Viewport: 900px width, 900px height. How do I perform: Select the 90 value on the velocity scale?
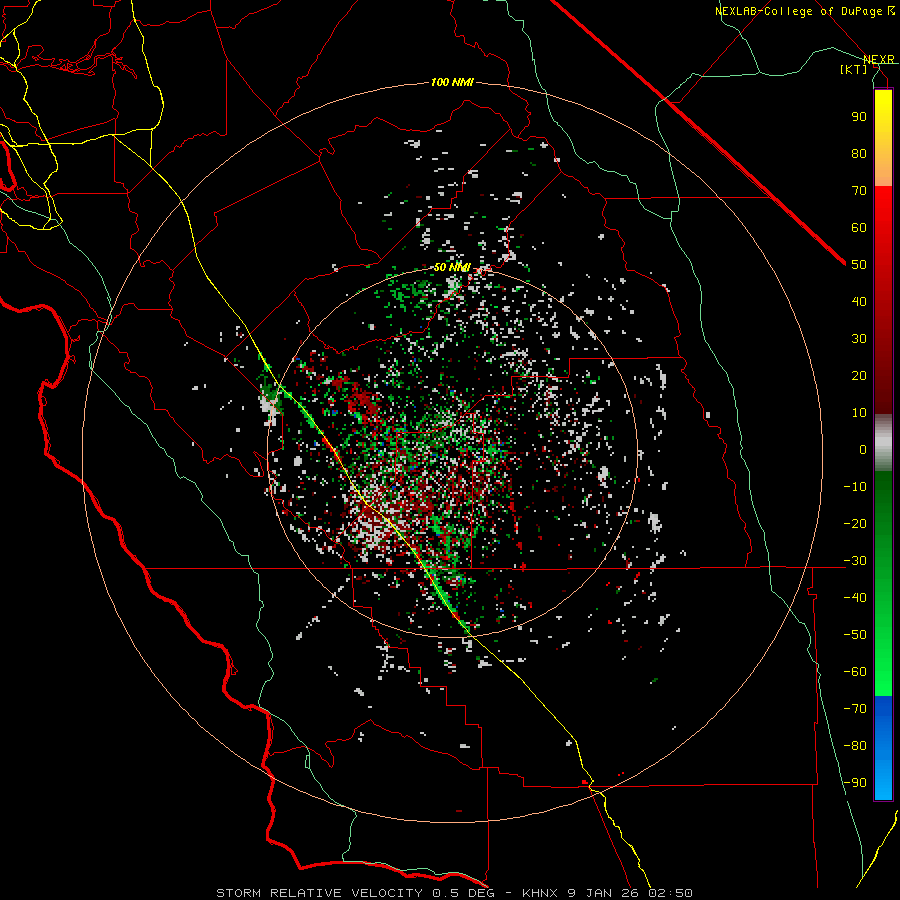point(859,117)
